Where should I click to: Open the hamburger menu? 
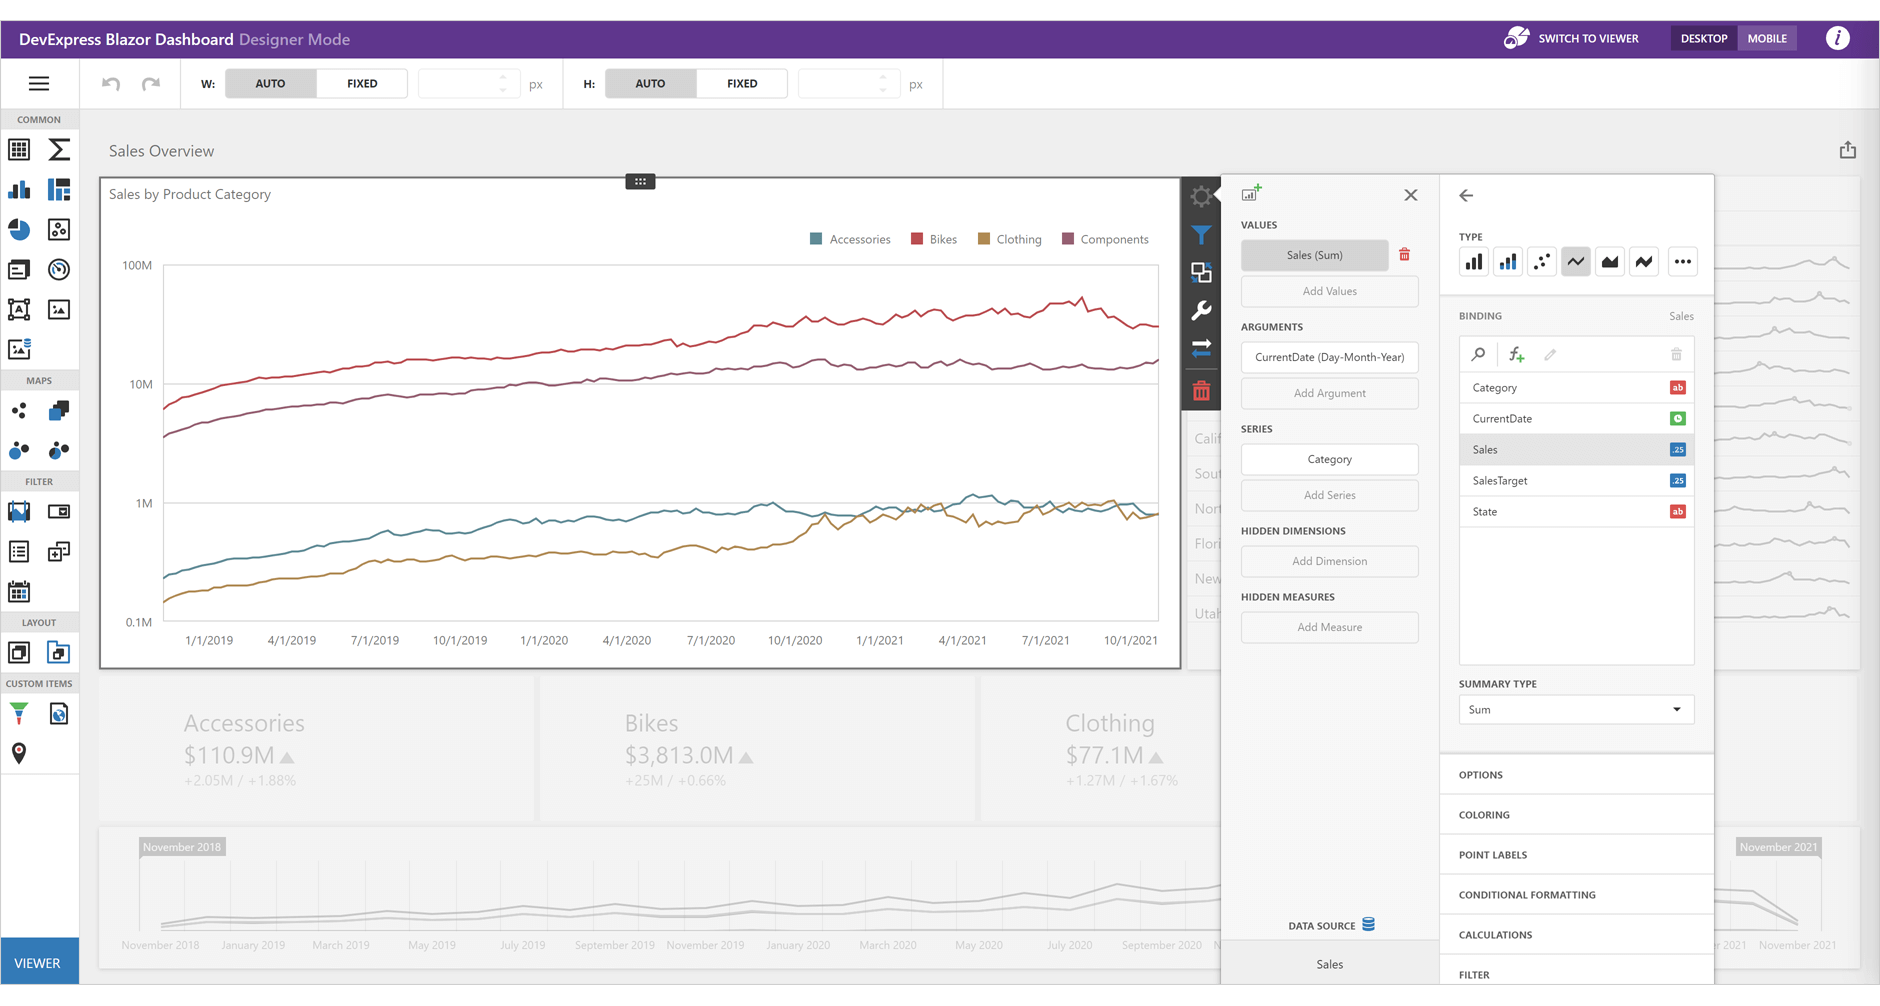point(39,83)
